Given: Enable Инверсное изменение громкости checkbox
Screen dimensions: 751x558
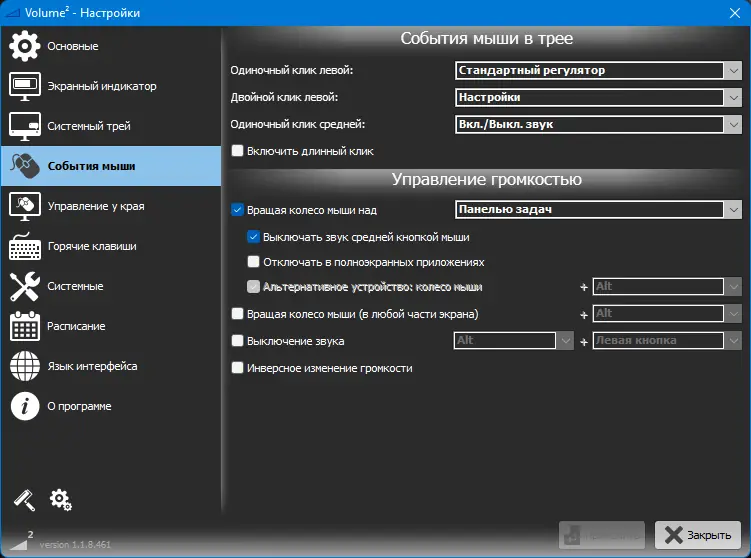Looking at the screenshot, I should (237, 367).
